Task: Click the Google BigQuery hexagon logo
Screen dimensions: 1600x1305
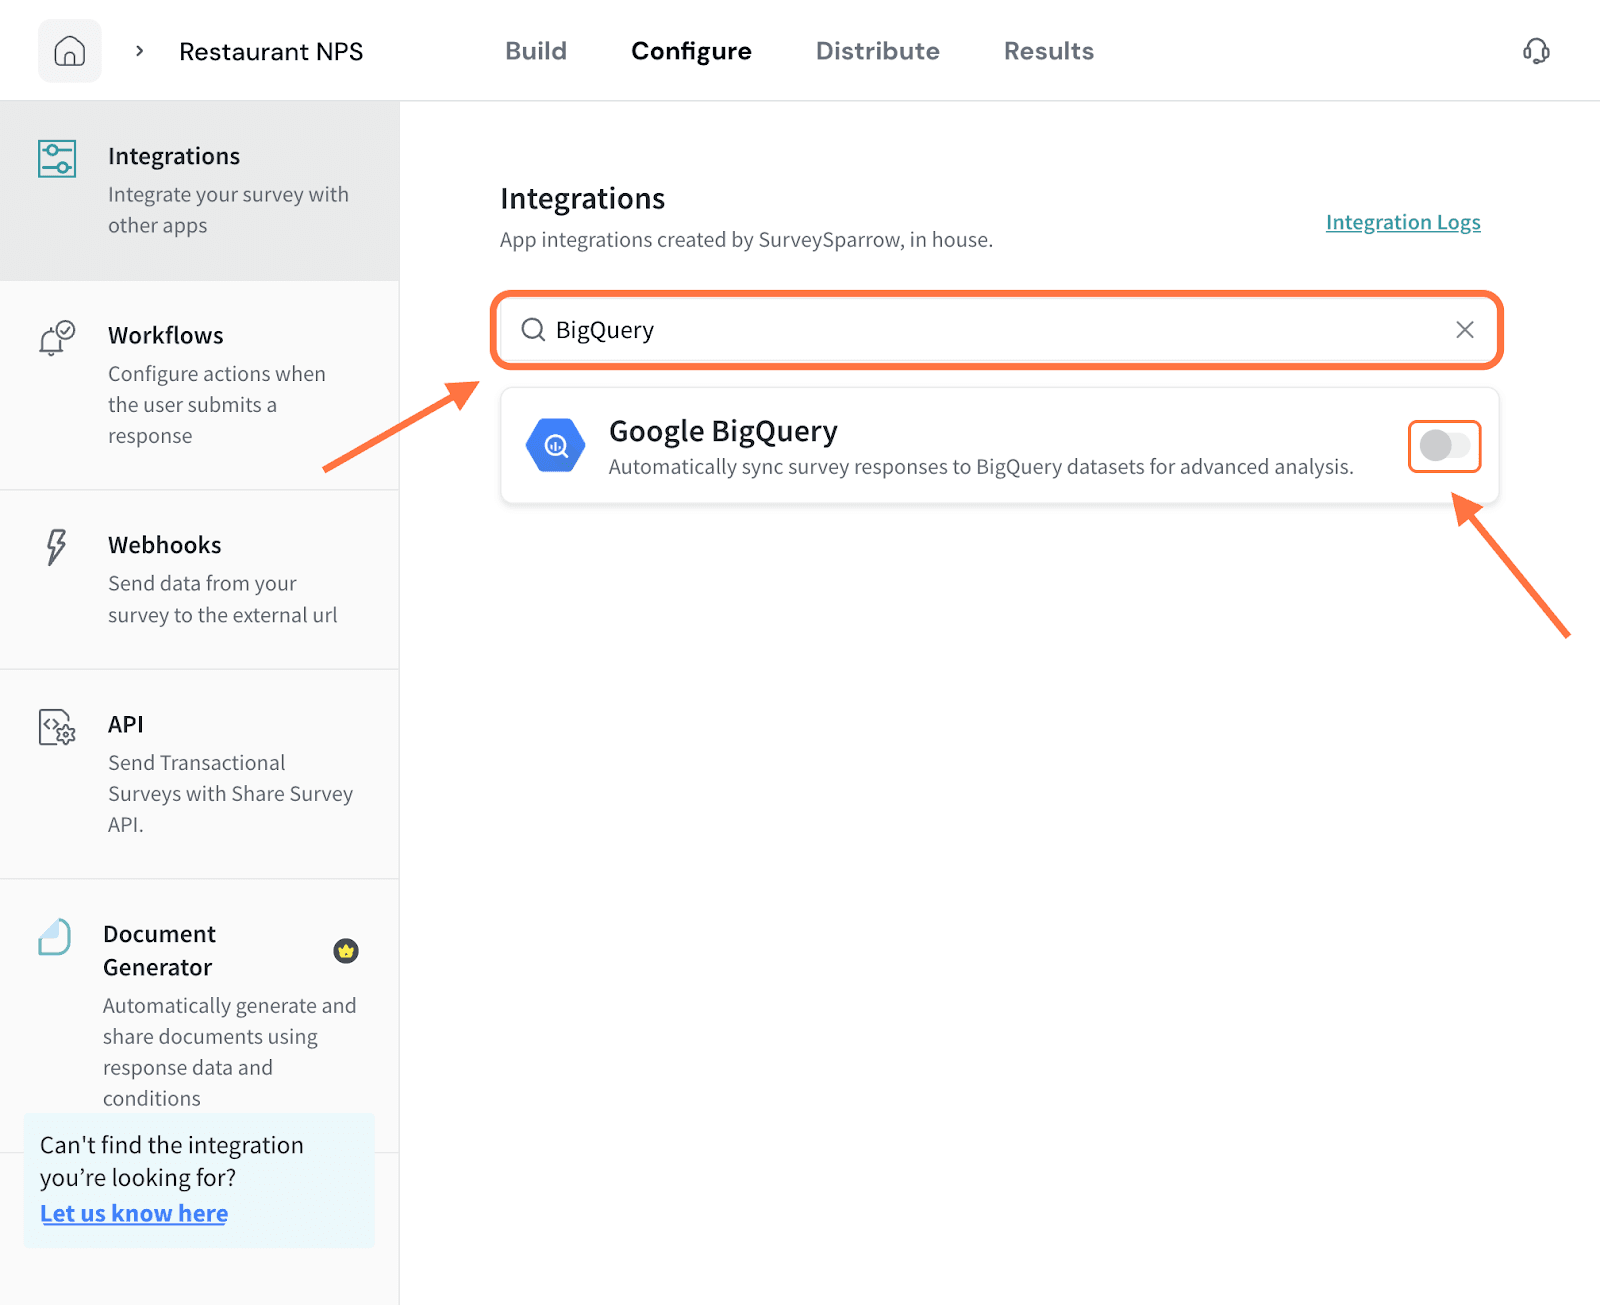Action: 556,445
